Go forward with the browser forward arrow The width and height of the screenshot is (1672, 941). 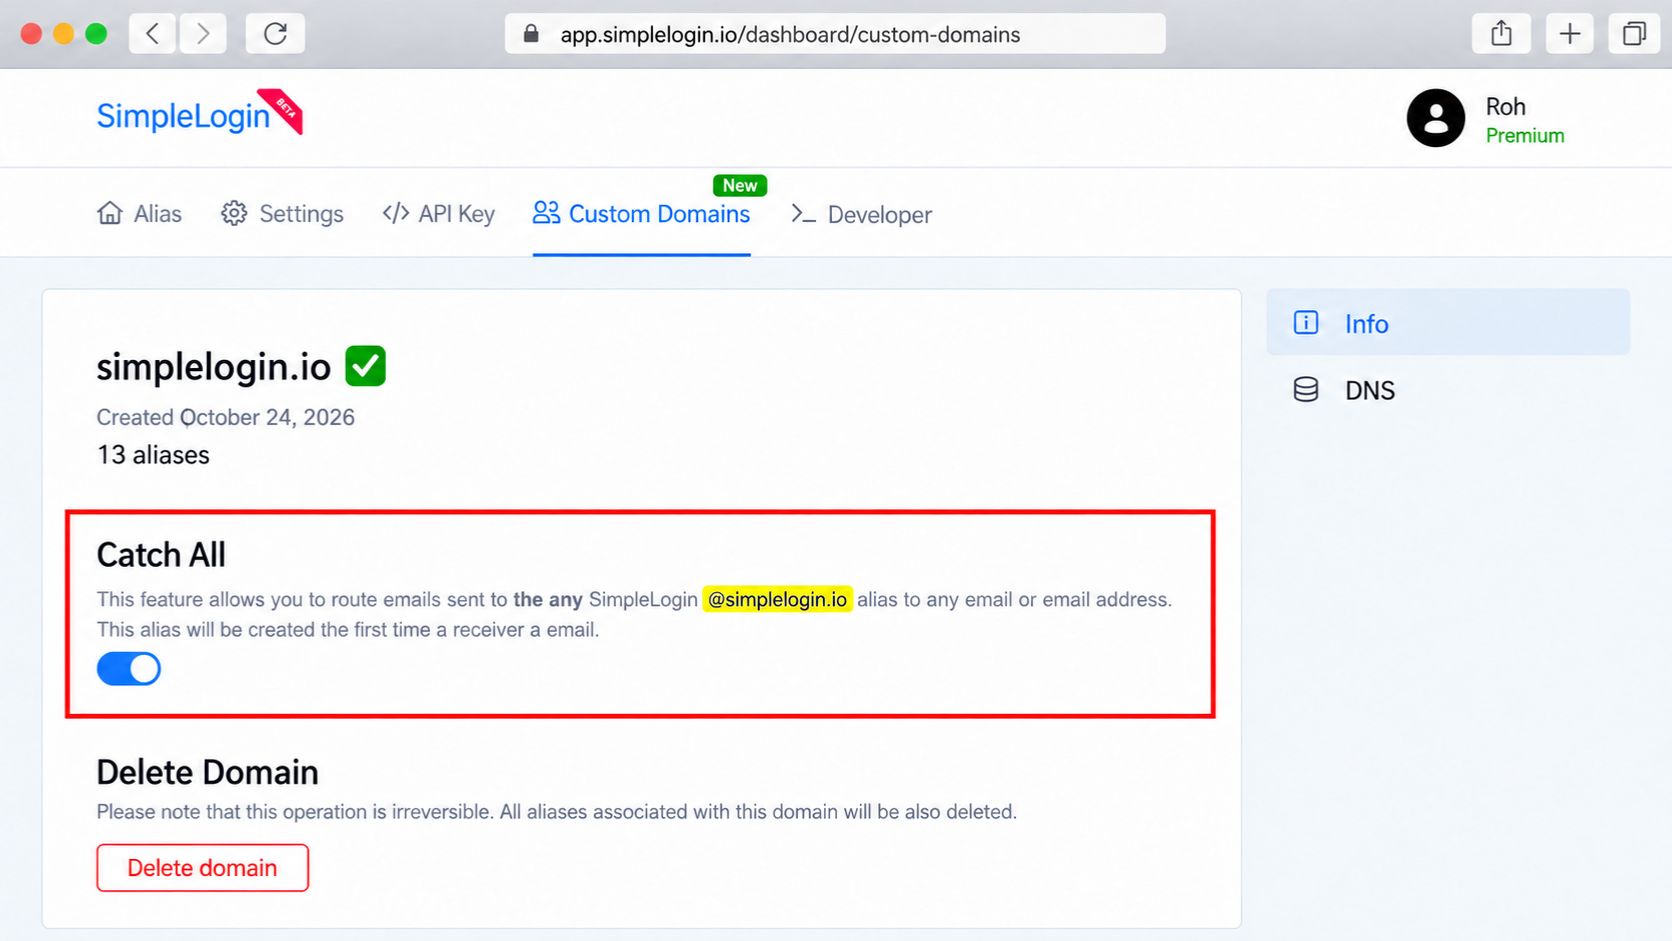click(203, 34)
